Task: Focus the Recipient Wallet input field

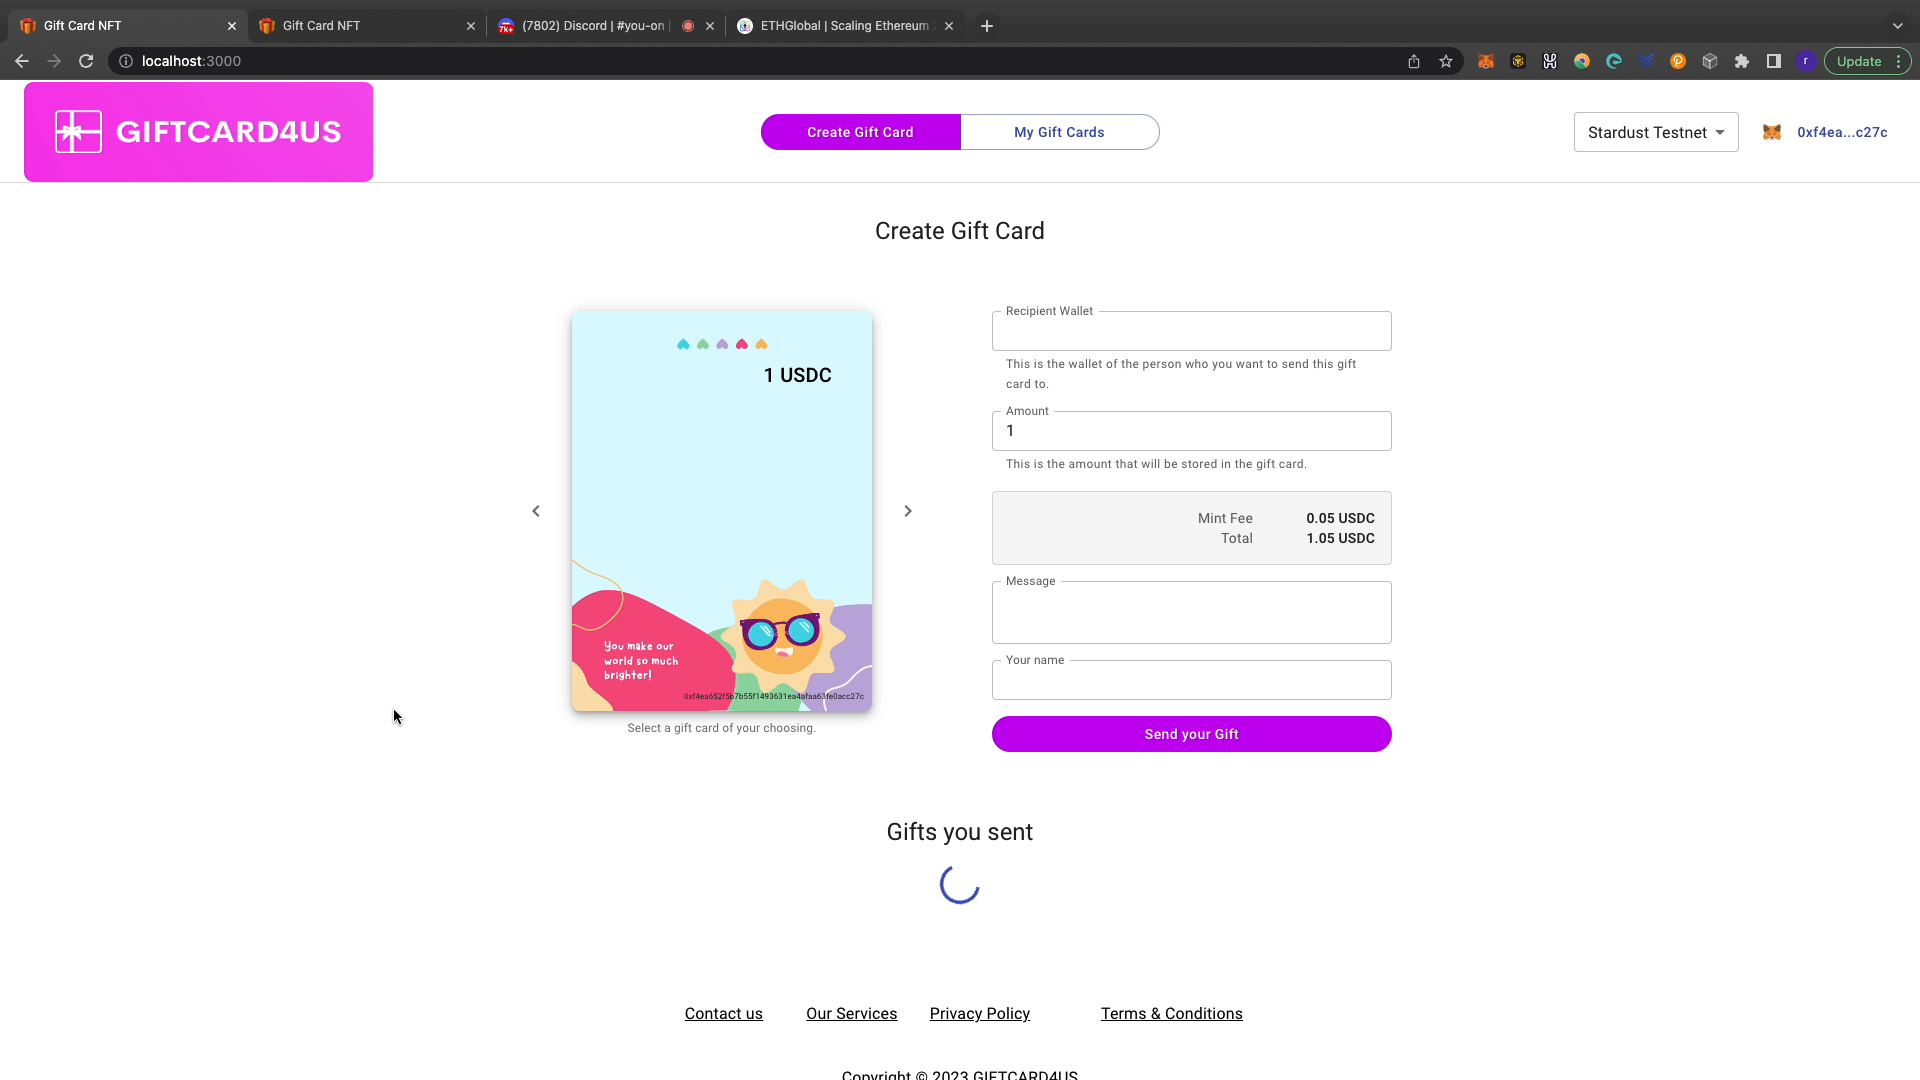Action: [x=1192, y=331]
